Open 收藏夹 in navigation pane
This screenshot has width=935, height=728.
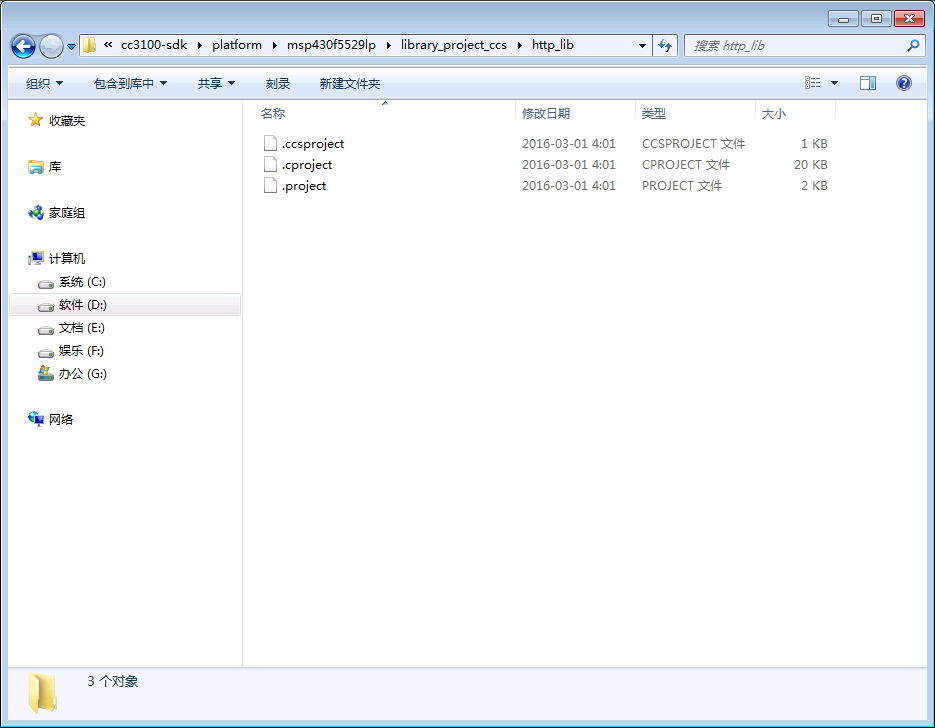coord(67,120)
